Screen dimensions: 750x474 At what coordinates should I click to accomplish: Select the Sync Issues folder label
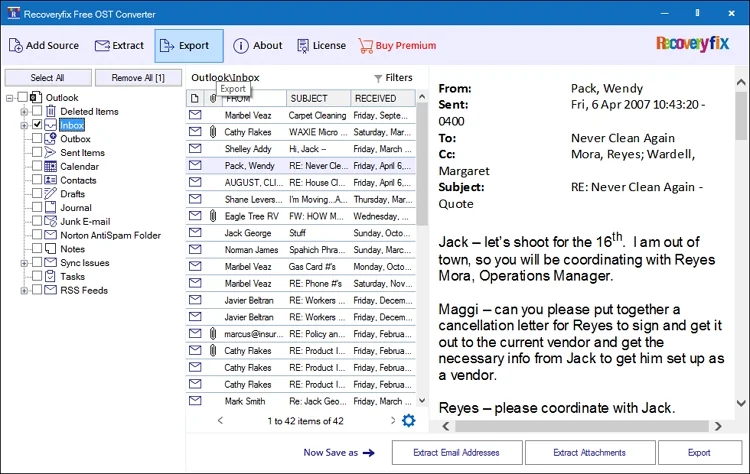(85, 263)
